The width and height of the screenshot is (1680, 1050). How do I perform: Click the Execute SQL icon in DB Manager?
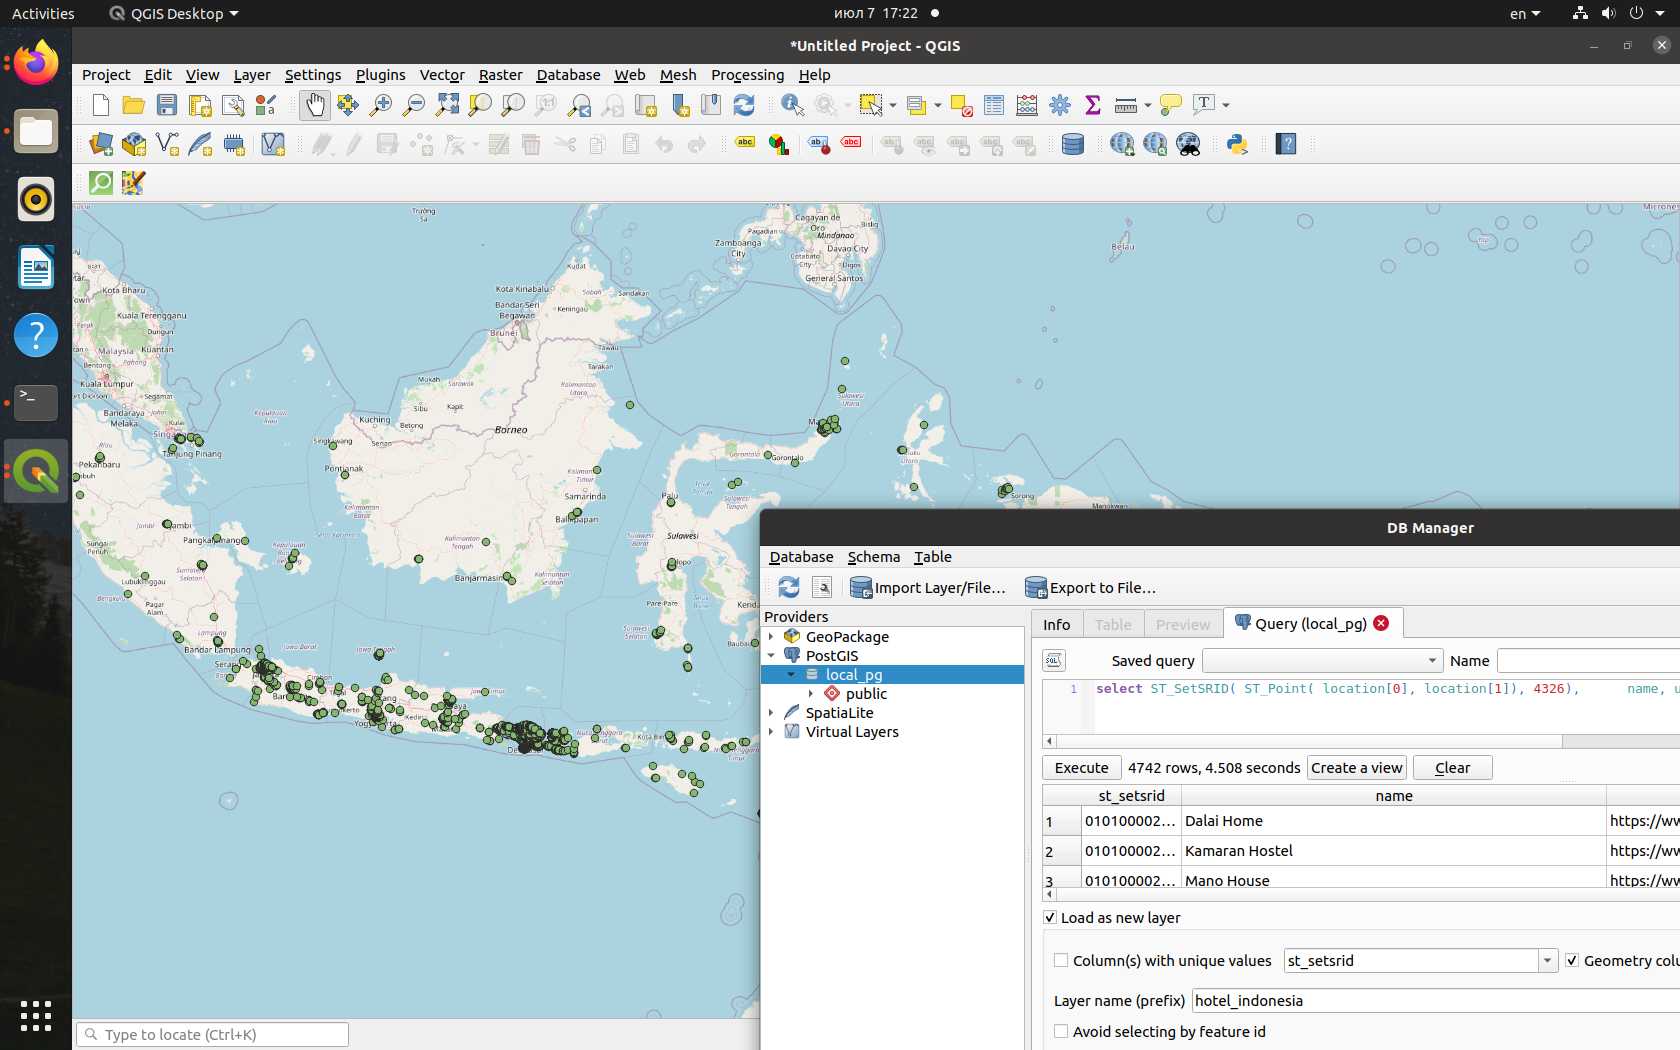click(1053, 660)
